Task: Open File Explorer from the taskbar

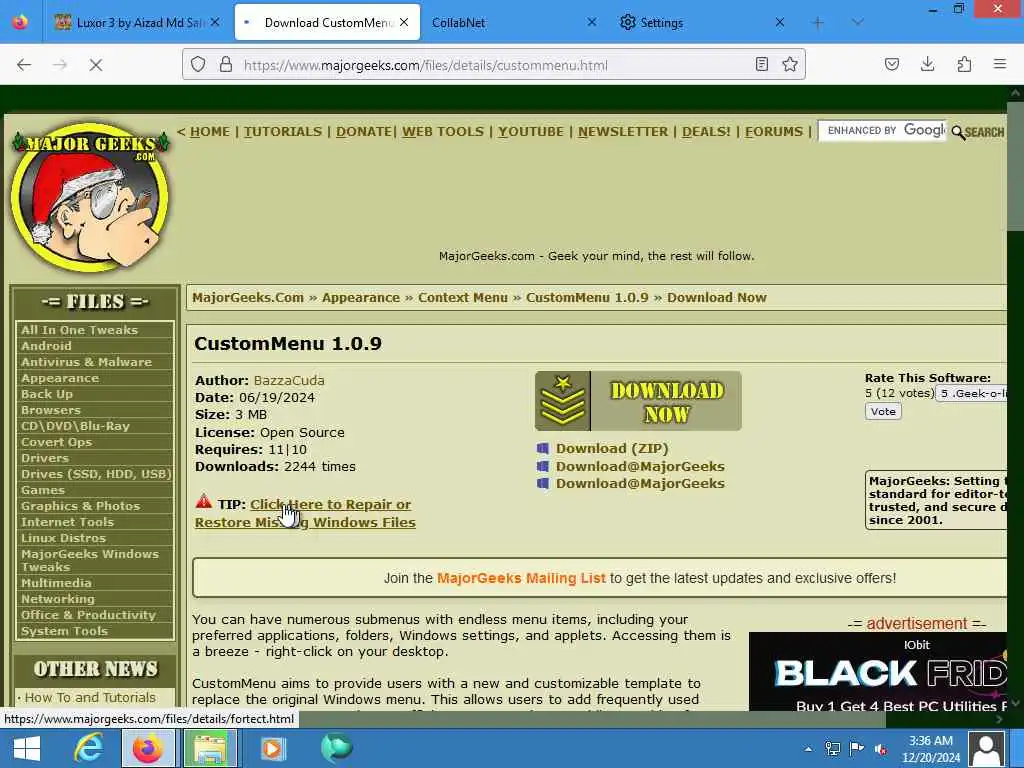Action: tap(210, 748)
